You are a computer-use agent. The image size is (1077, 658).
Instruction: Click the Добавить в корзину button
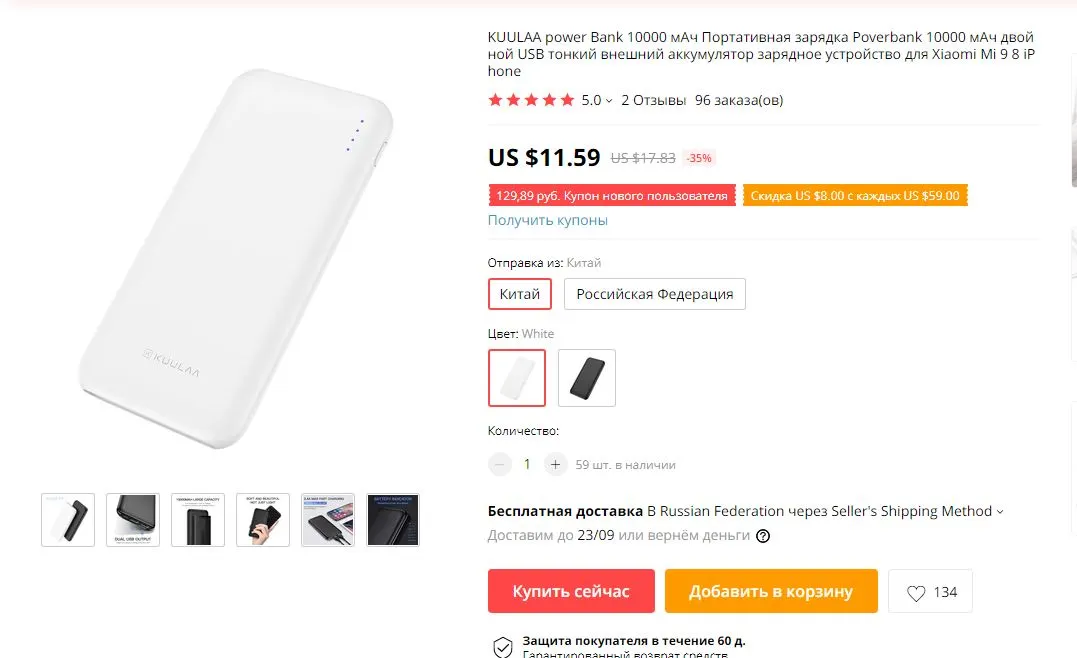click(x=771, y=591)
